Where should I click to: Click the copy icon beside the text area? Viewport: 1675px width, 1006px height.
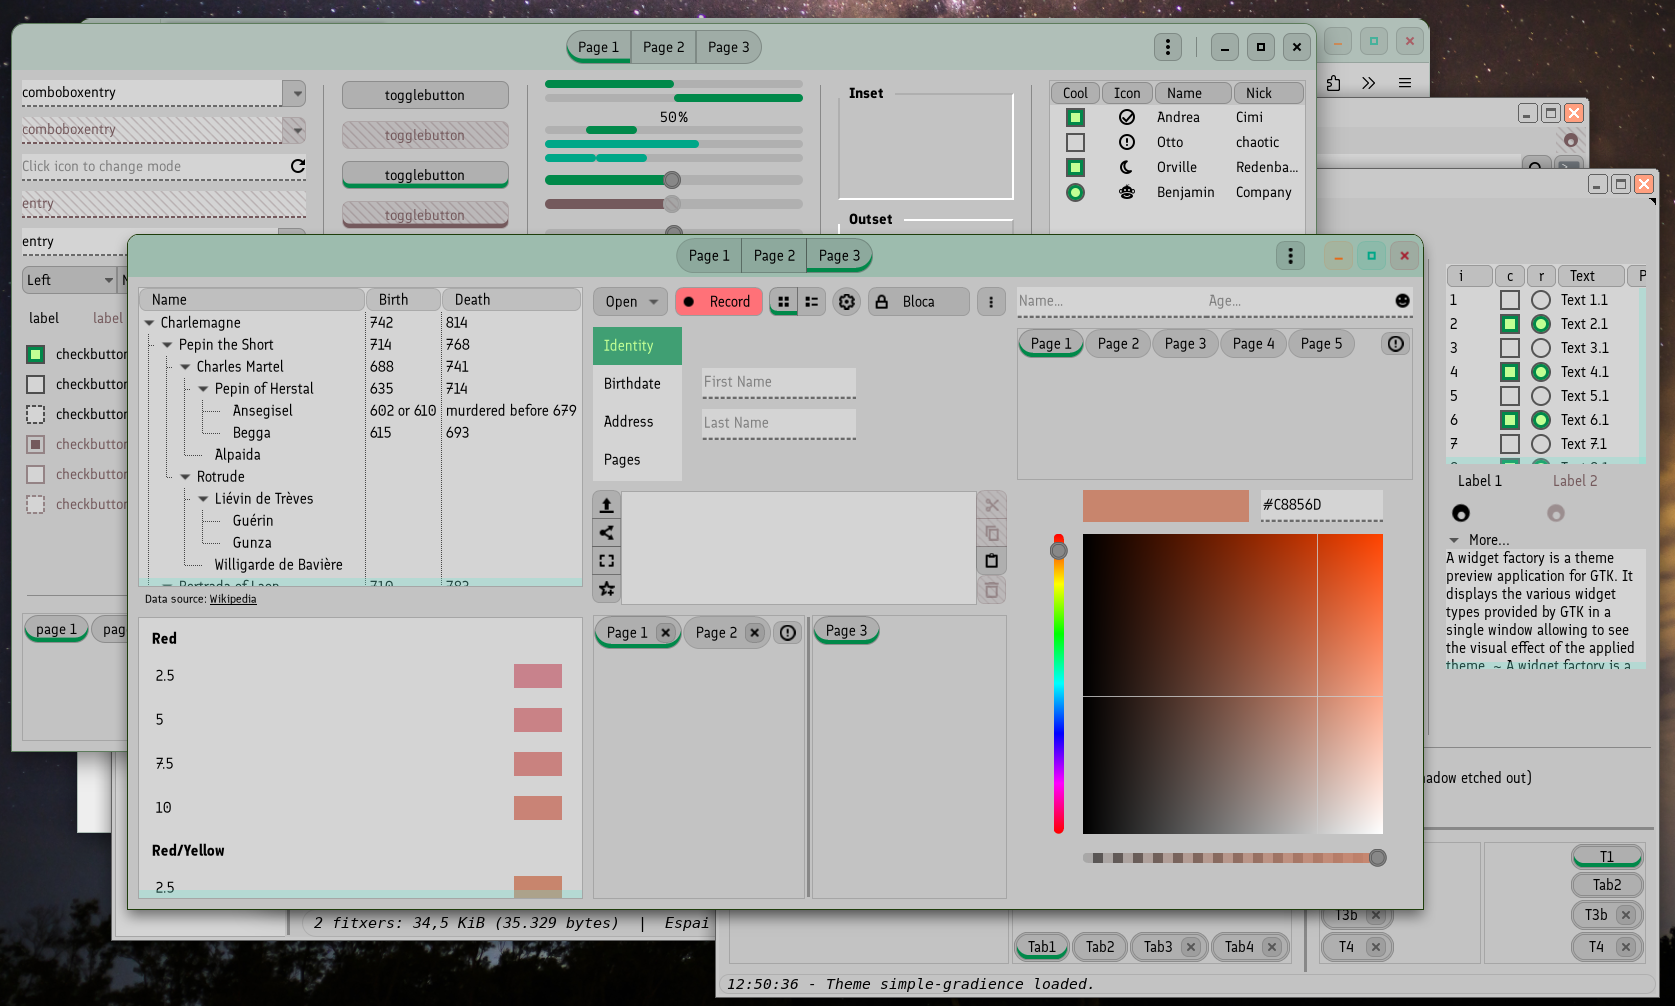click(992, 533)
